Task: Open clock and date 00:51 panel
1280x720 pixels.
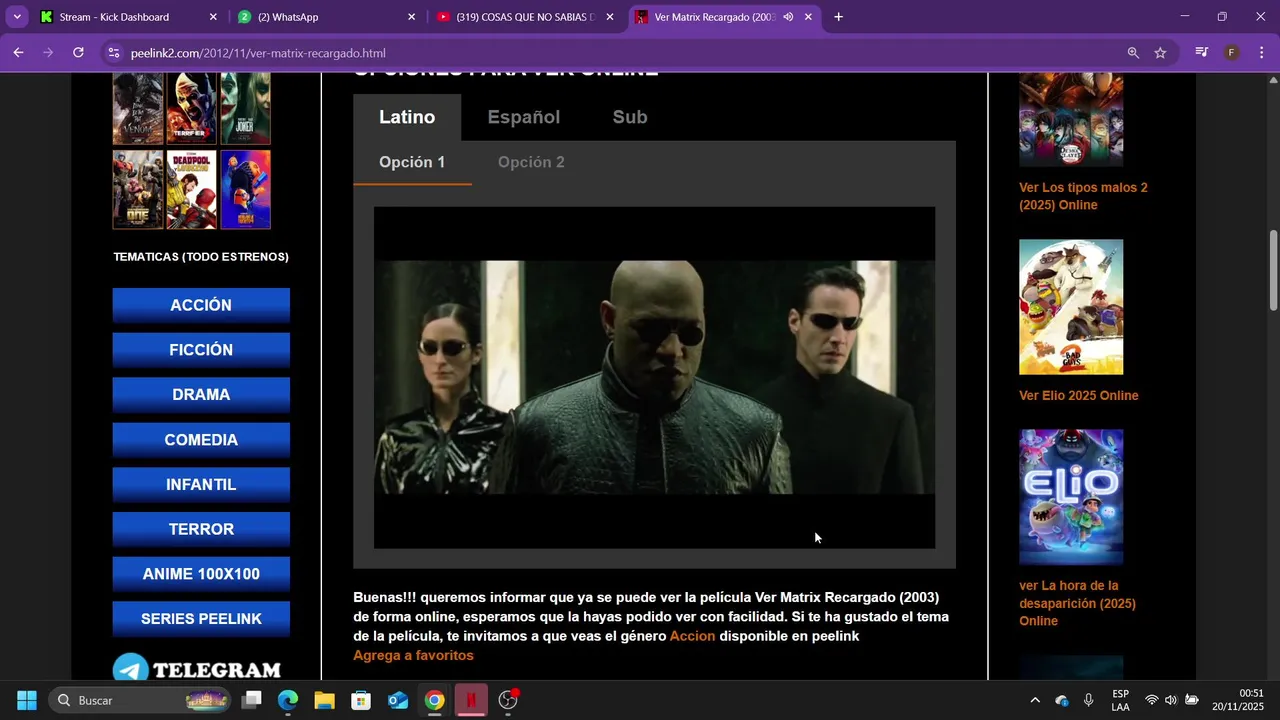Action: pyautogui.click(x=1238, y=700)
